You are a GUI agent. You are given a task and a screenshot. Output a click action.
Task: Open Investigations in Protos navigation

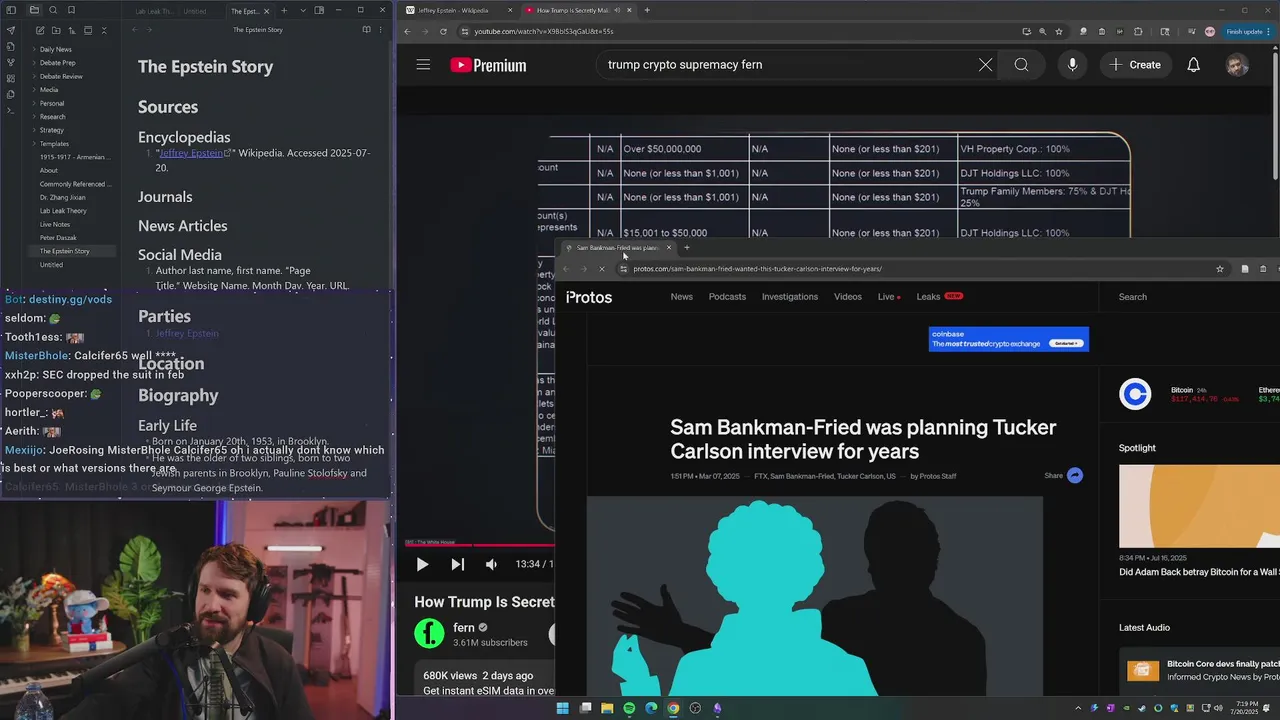(790, 297)
